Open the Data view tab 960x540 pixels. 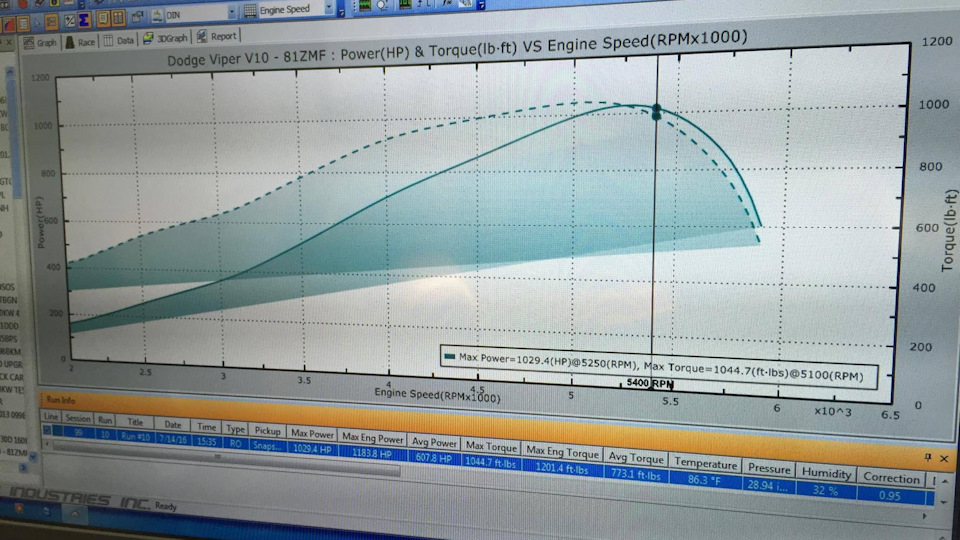(118, 40)
